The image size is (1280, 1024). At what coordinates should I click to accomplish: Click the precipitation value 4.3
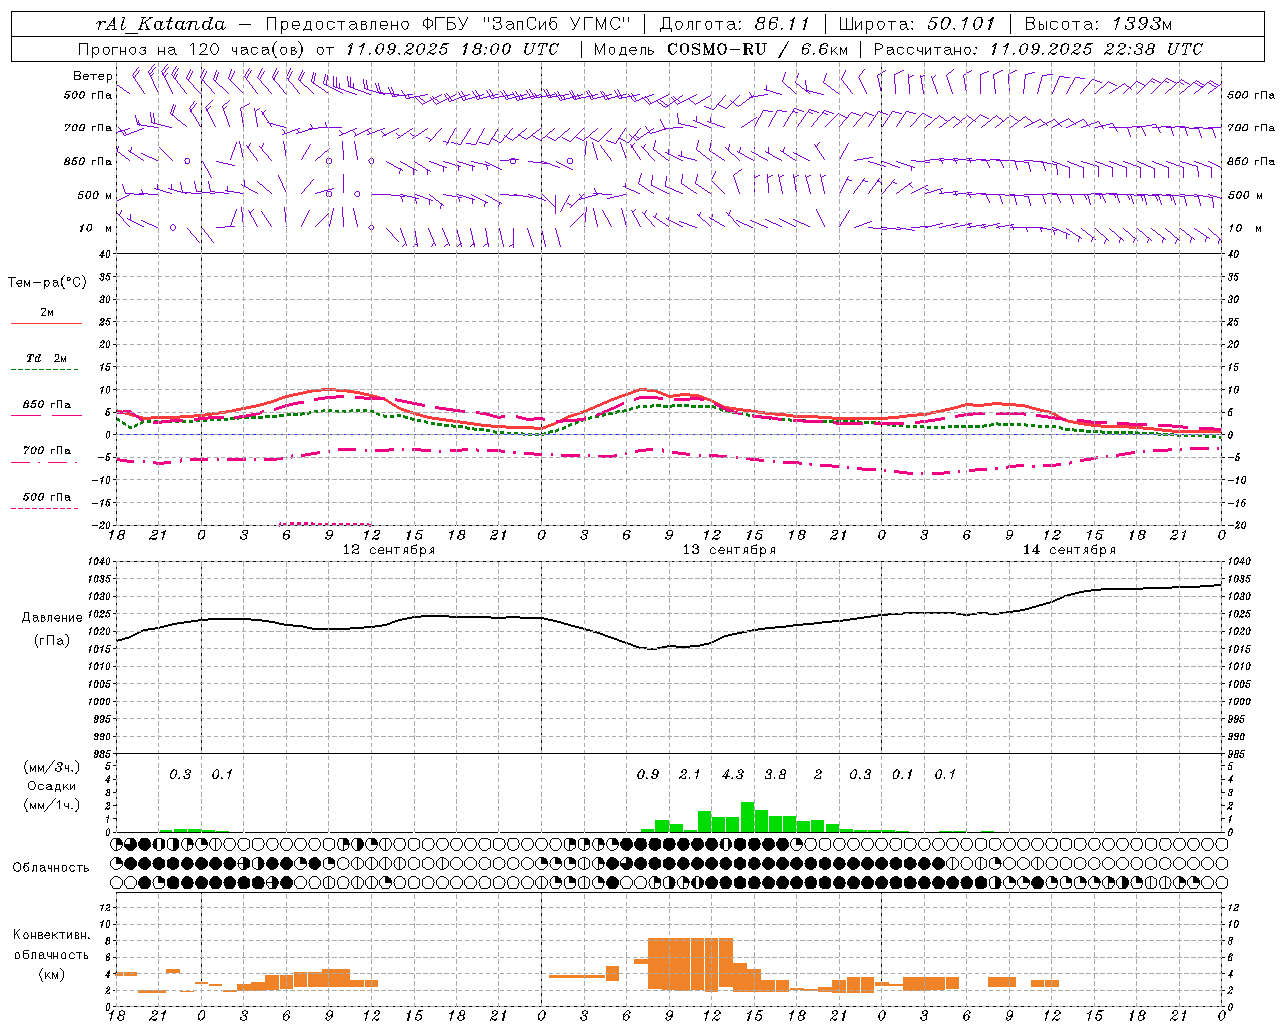[x=733, y=775]
